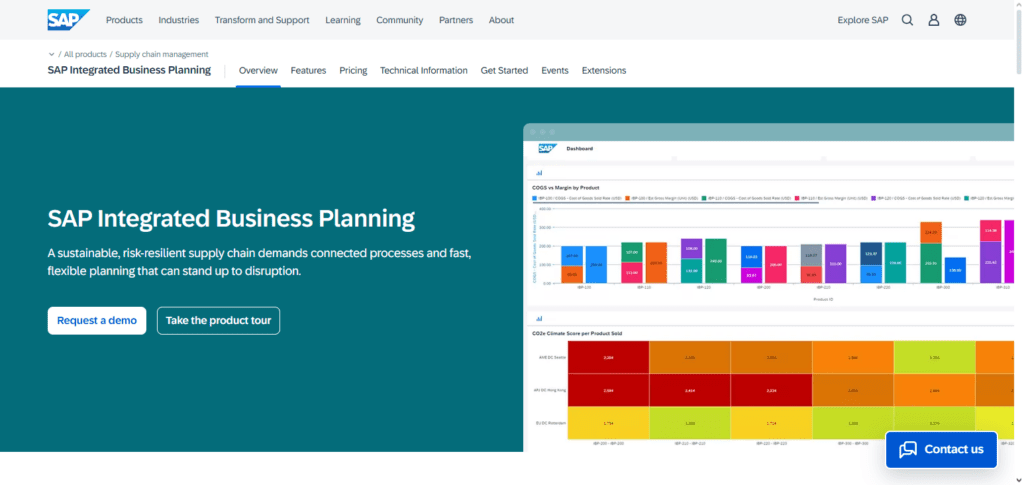Select the Overview tab

(x=258, y=70)
